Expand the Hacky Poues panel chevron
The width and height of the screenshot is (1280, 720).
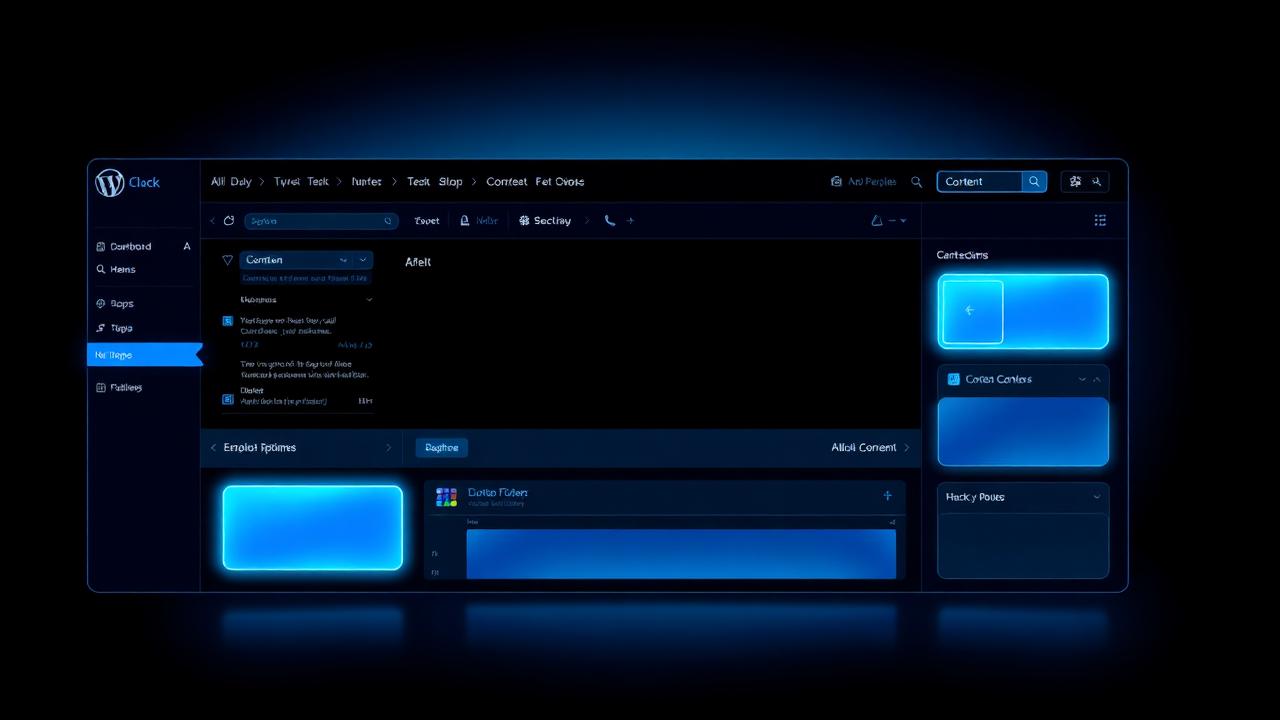(x=1097, y=497)
